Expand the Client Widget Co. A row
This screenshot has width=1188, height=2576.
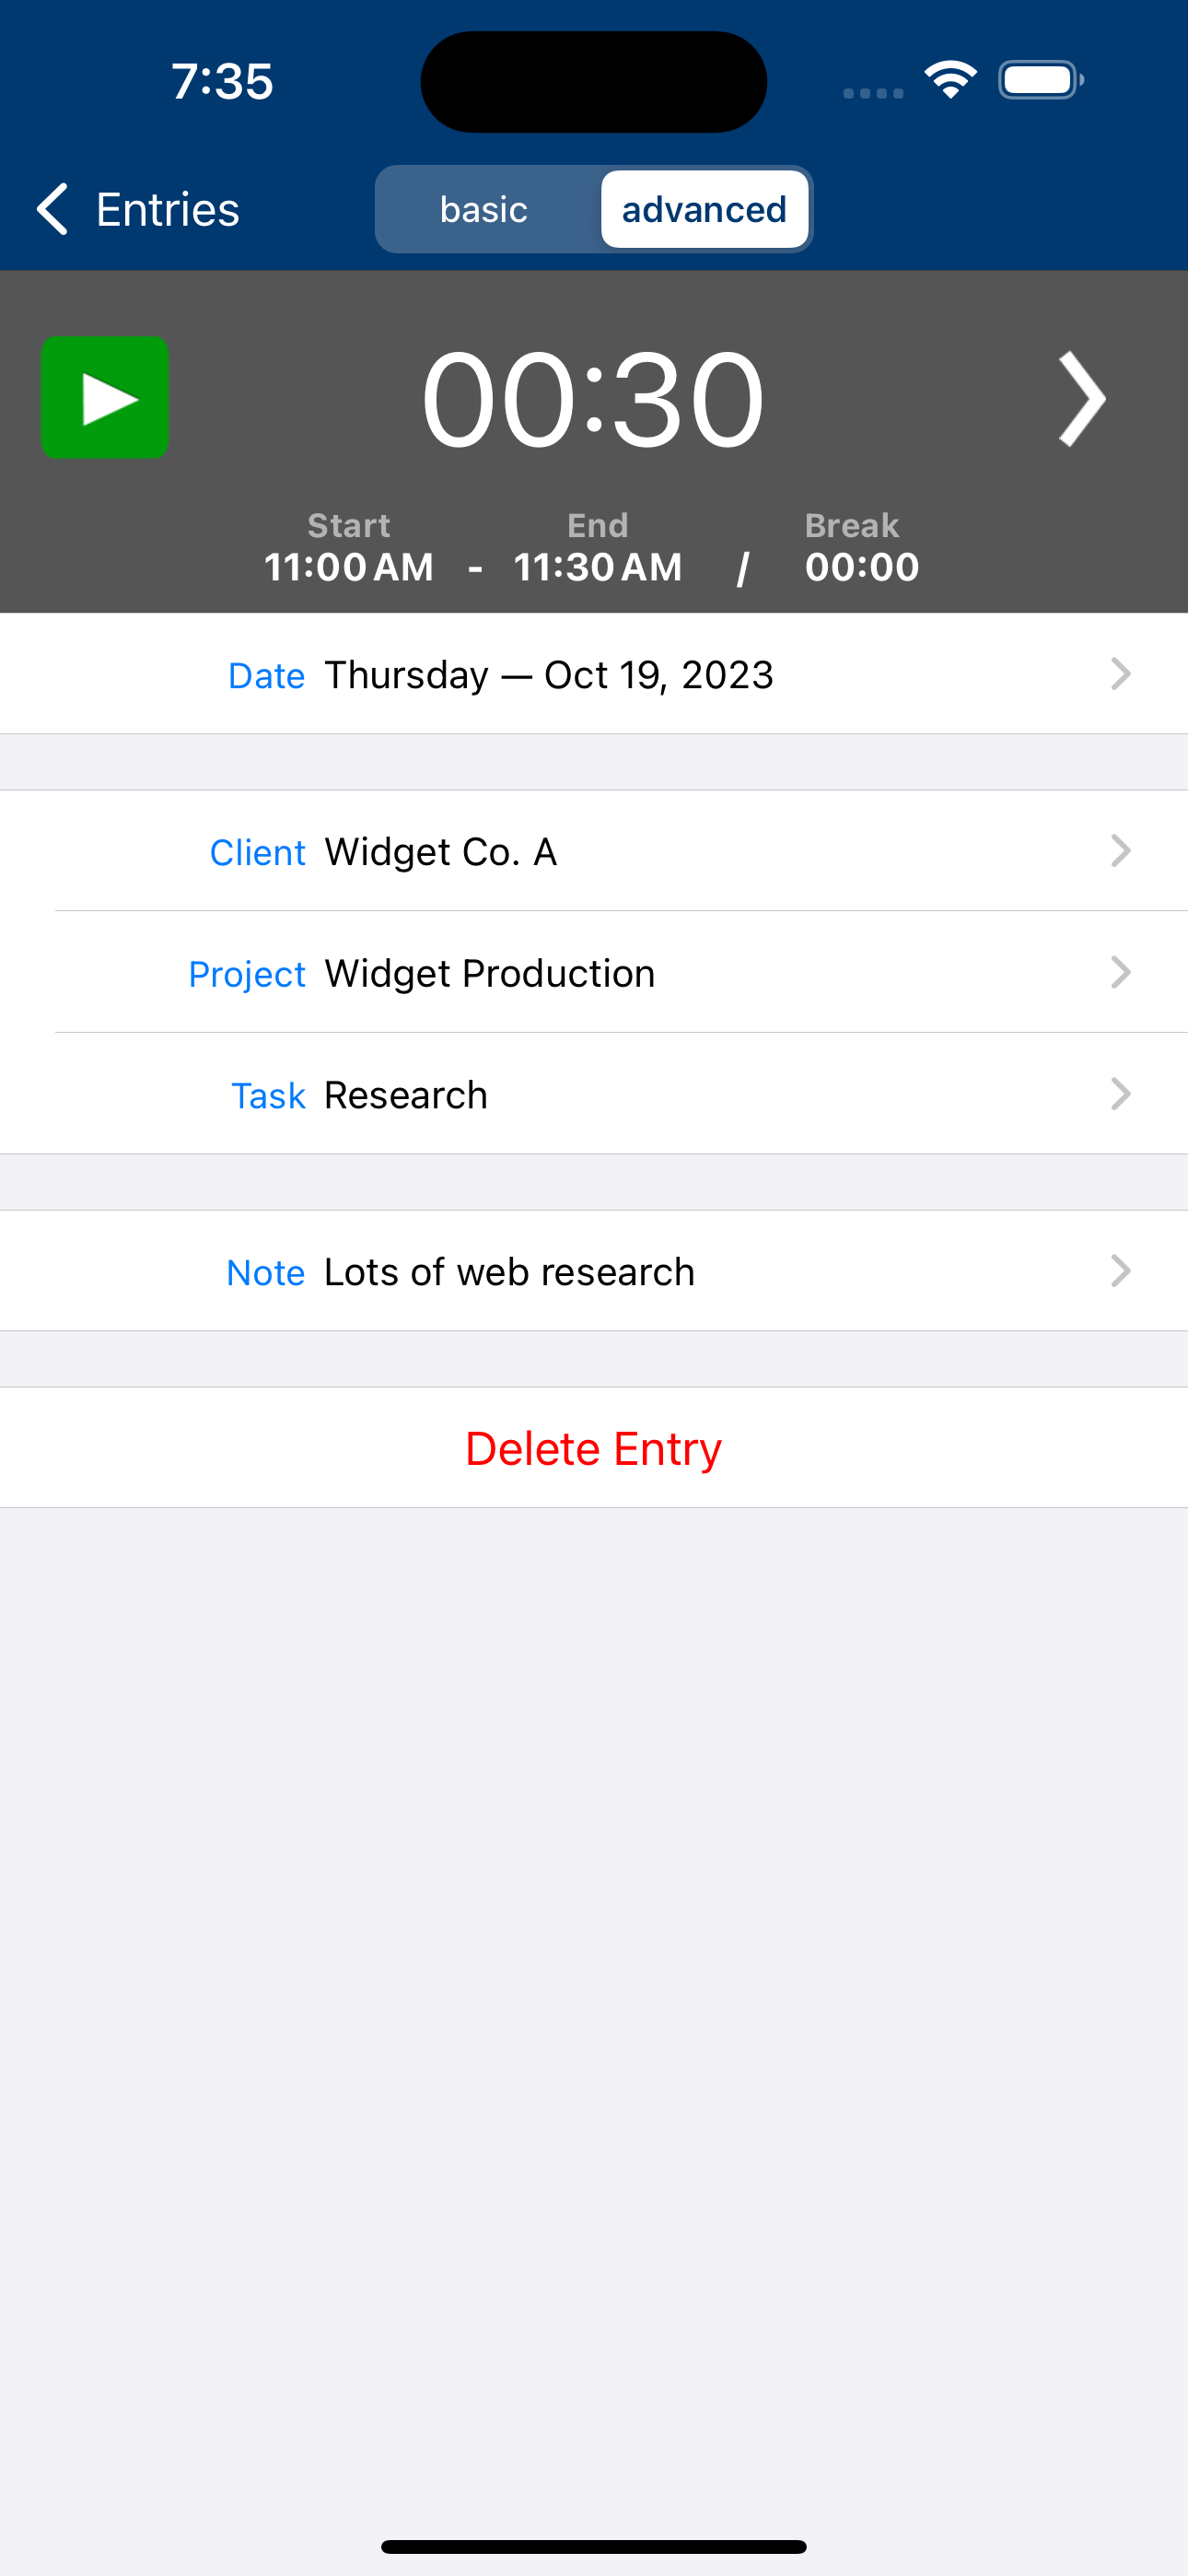pos(594,851)
